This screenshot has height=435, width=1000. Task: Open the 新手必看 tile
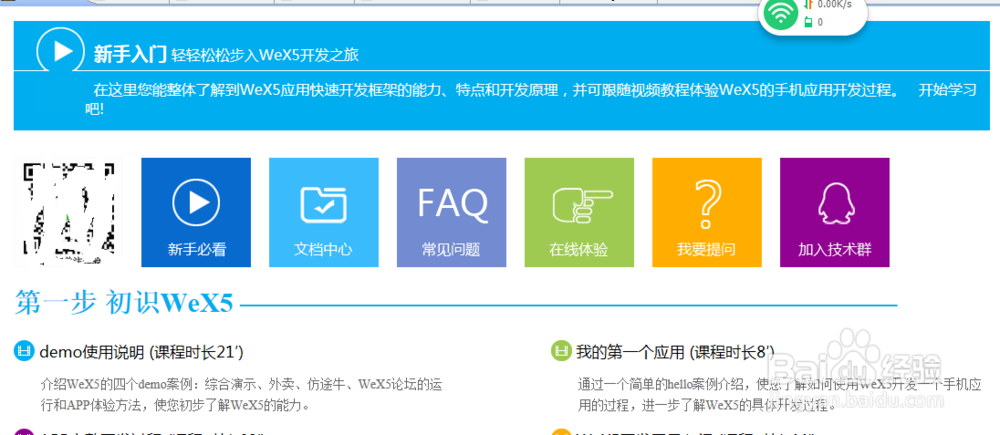(x=196, y=212)
